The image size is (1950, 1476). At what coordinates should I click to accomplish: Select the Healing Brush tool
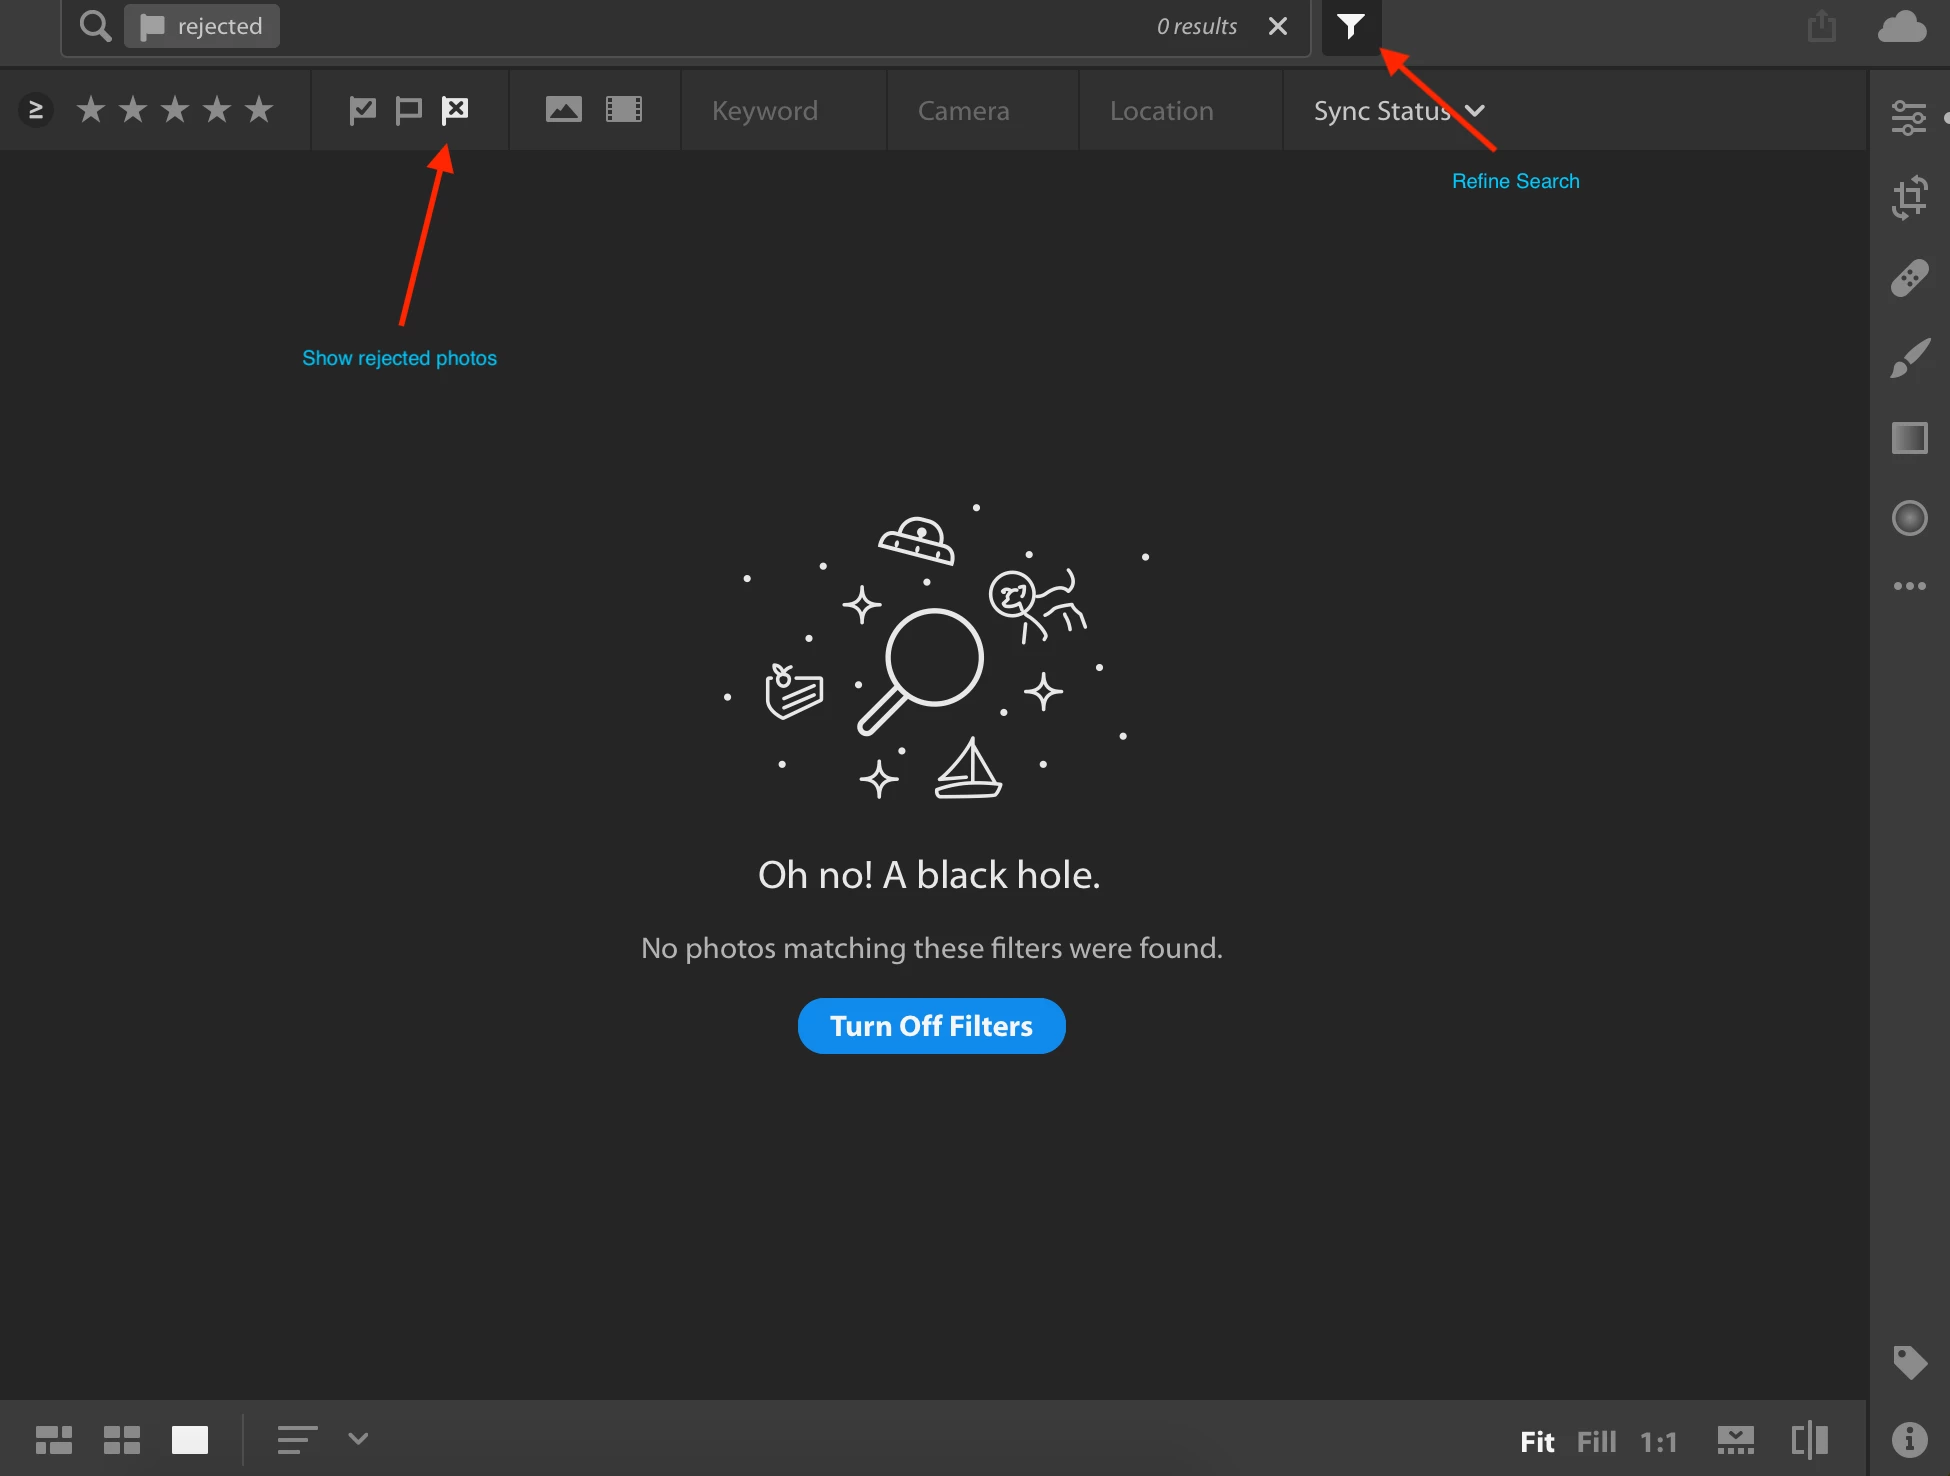point(1908,279)
